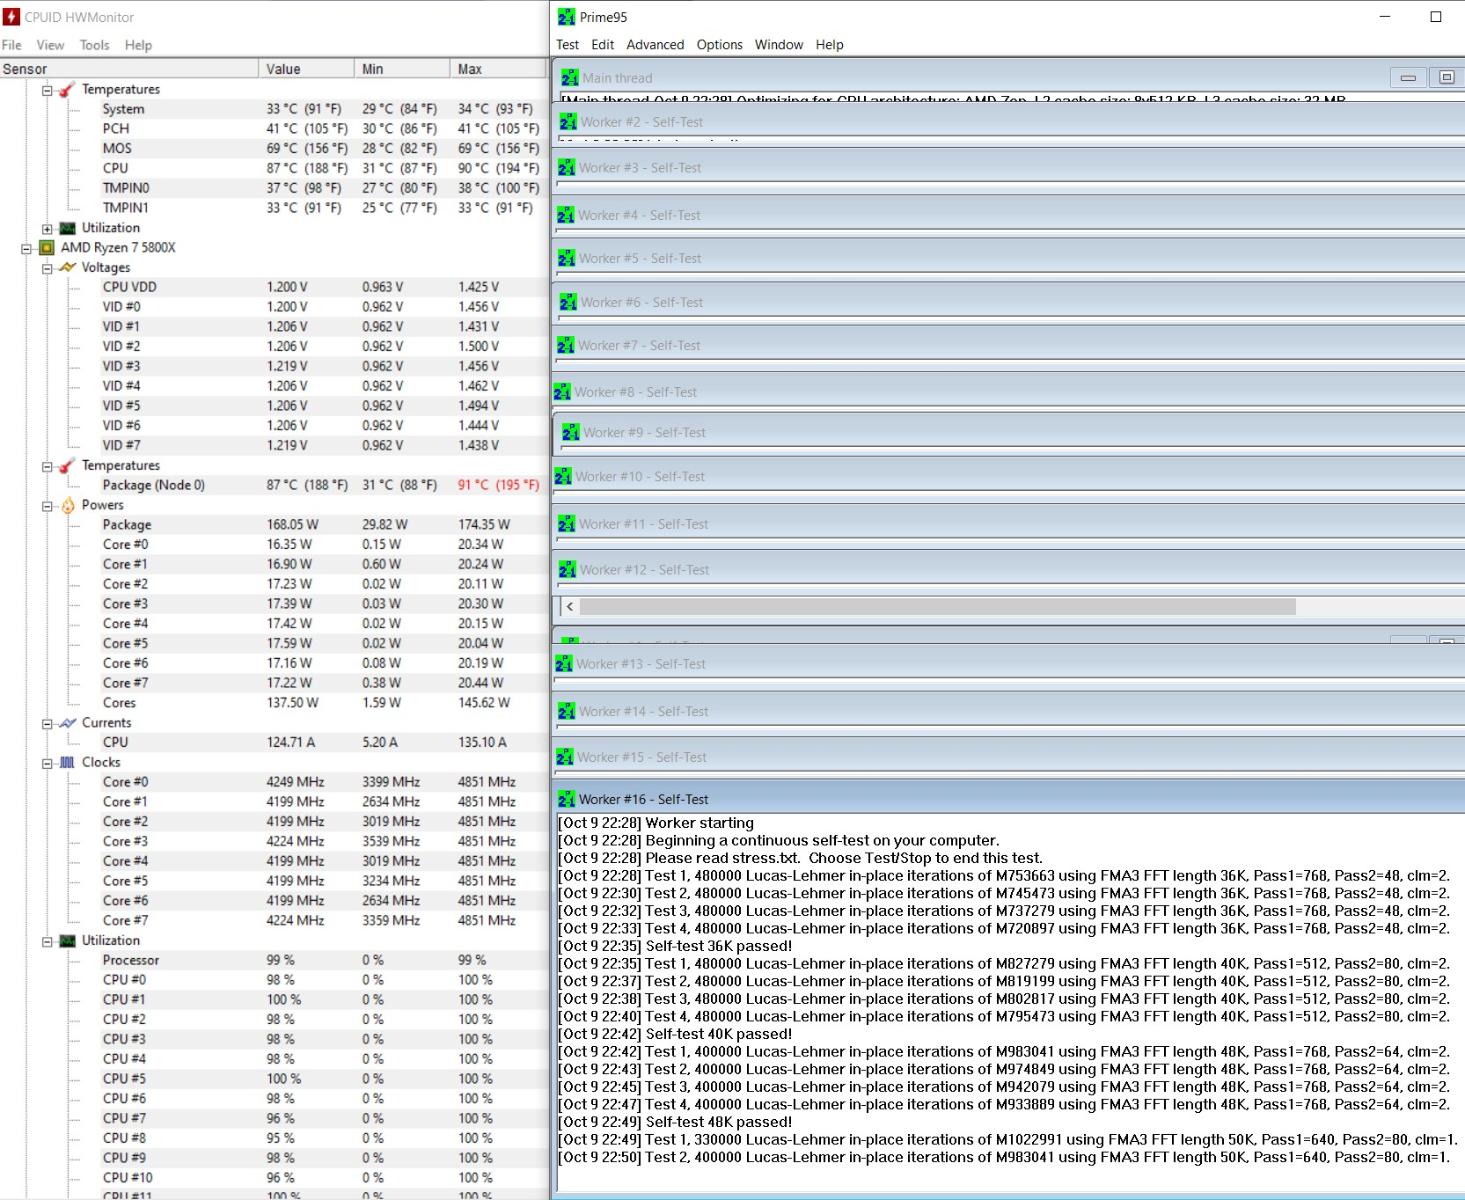The width and height of the screenshot is (1465, 1200).
Task: Click the Worker #3 window icon
Action: [567, 168]
